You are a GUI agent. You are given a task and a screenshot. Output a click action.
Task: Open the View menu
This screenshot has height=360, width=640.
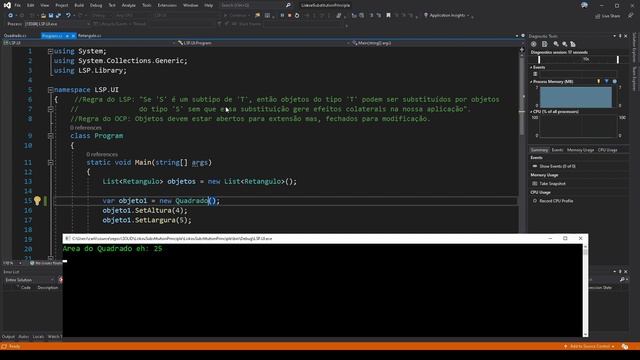click(44, 5)
